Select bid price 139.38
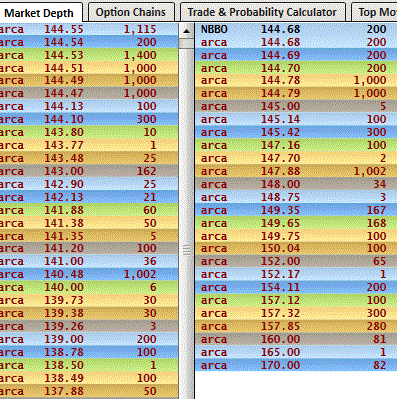The height and width of the screenshot is (399, 397). pos(64,313)
